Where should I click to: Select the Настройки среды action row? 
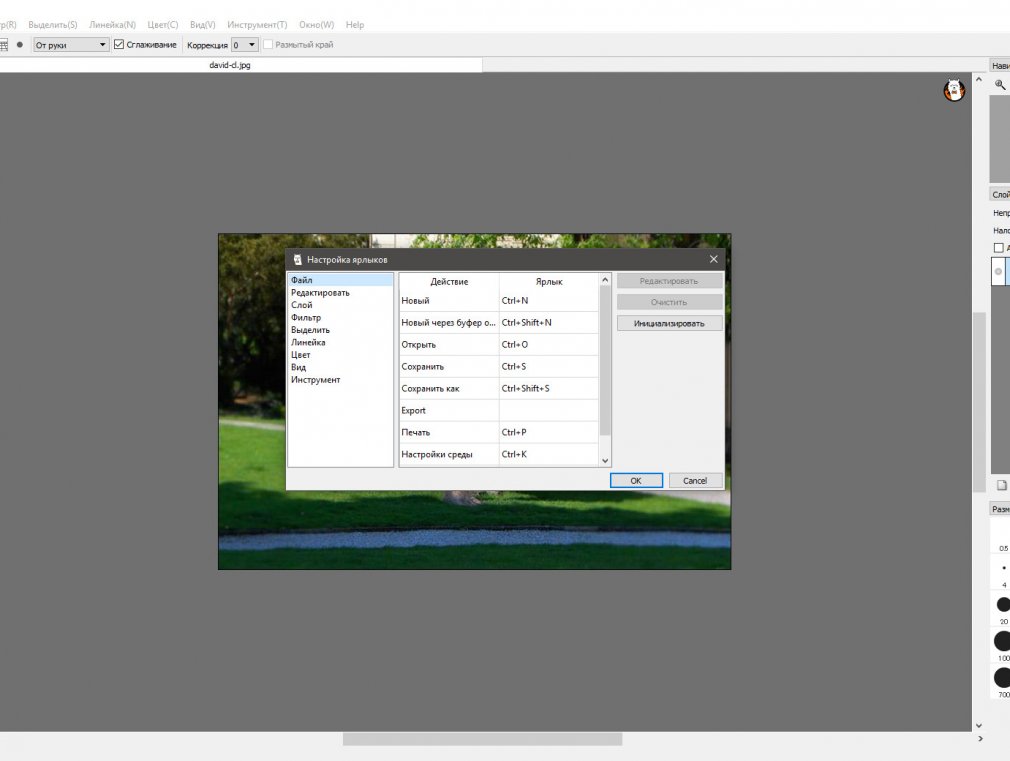(x=499, y=454)
